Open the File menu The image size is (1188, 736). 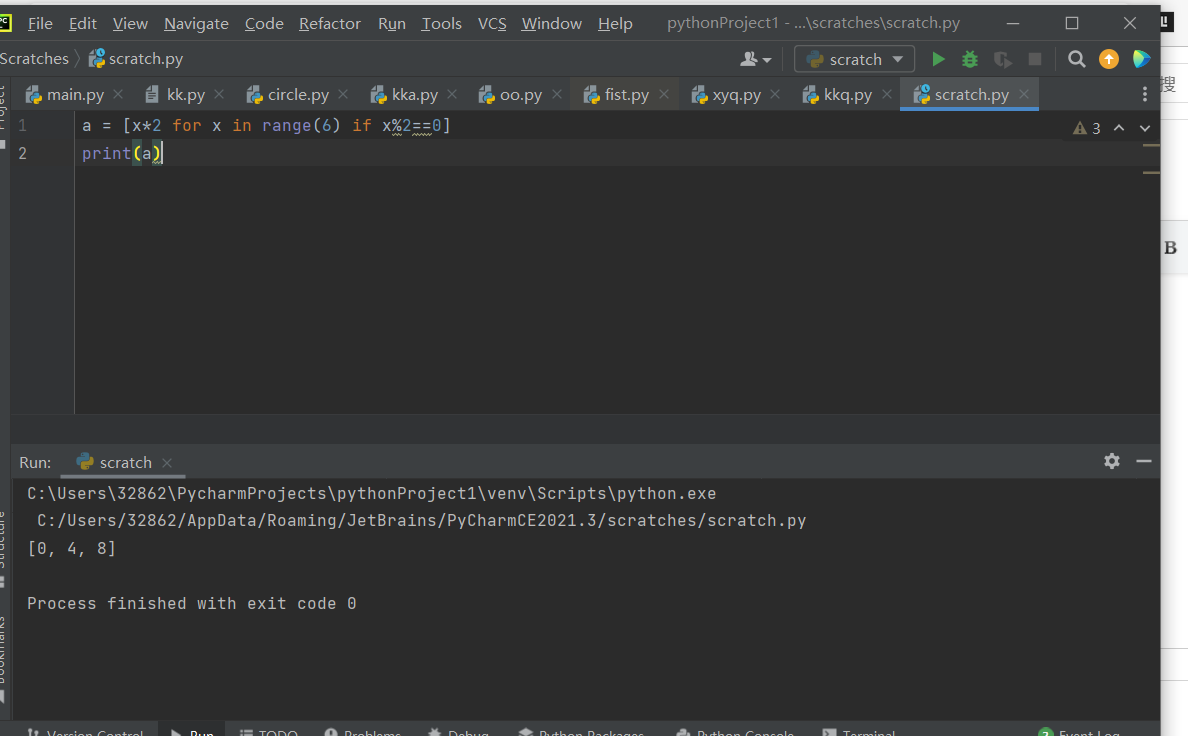[40, 23]
